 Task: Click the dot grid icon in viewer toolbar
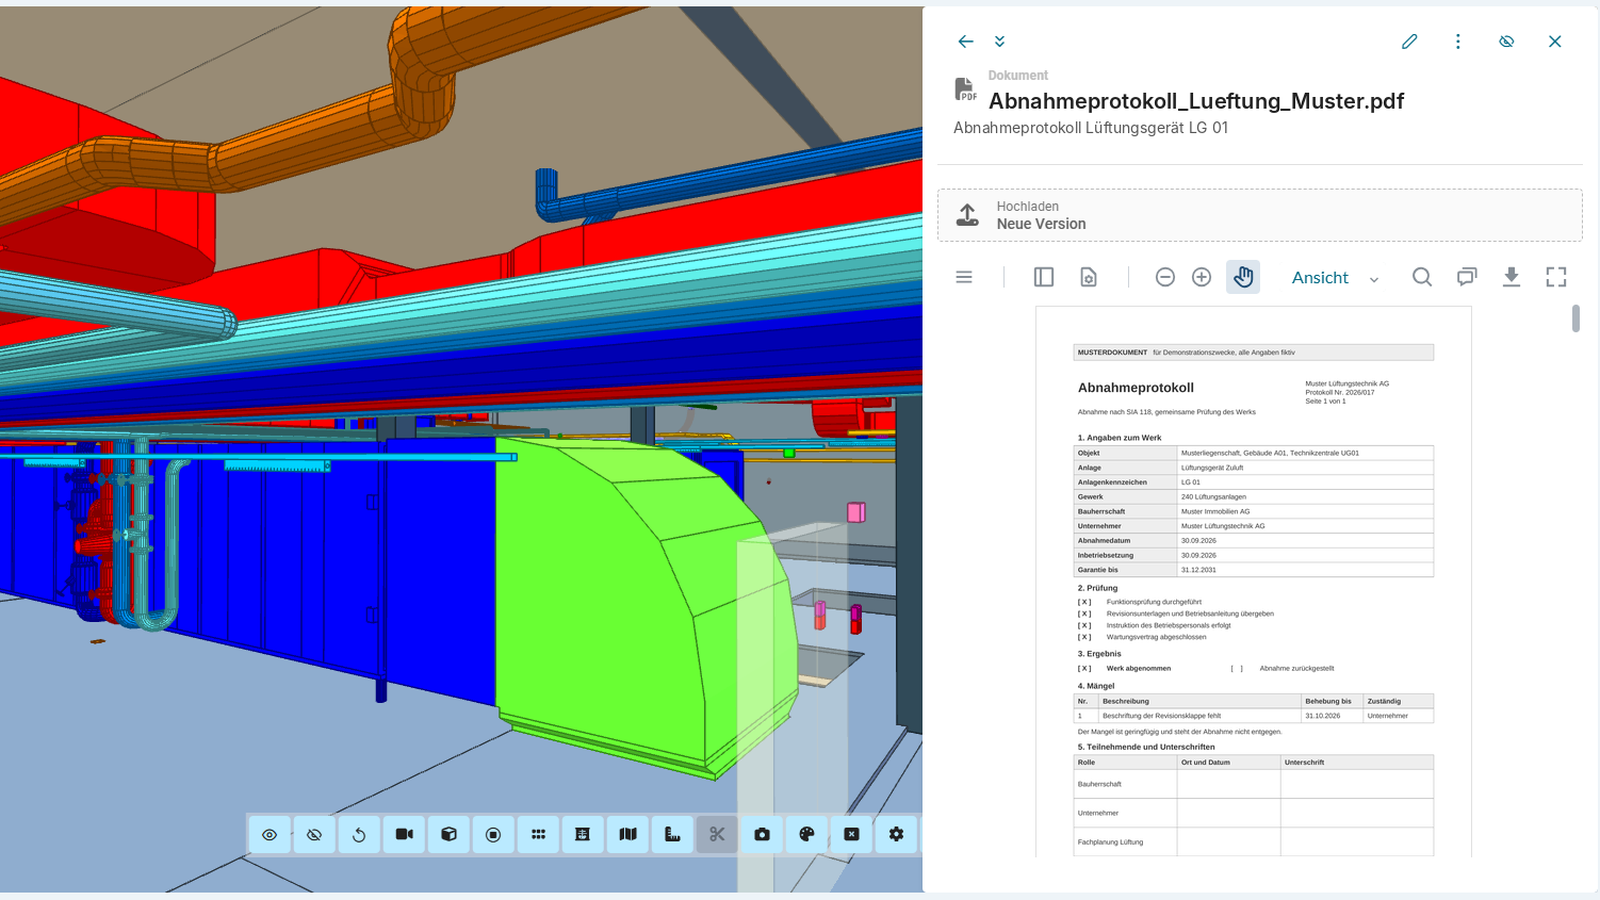(538, 834)
